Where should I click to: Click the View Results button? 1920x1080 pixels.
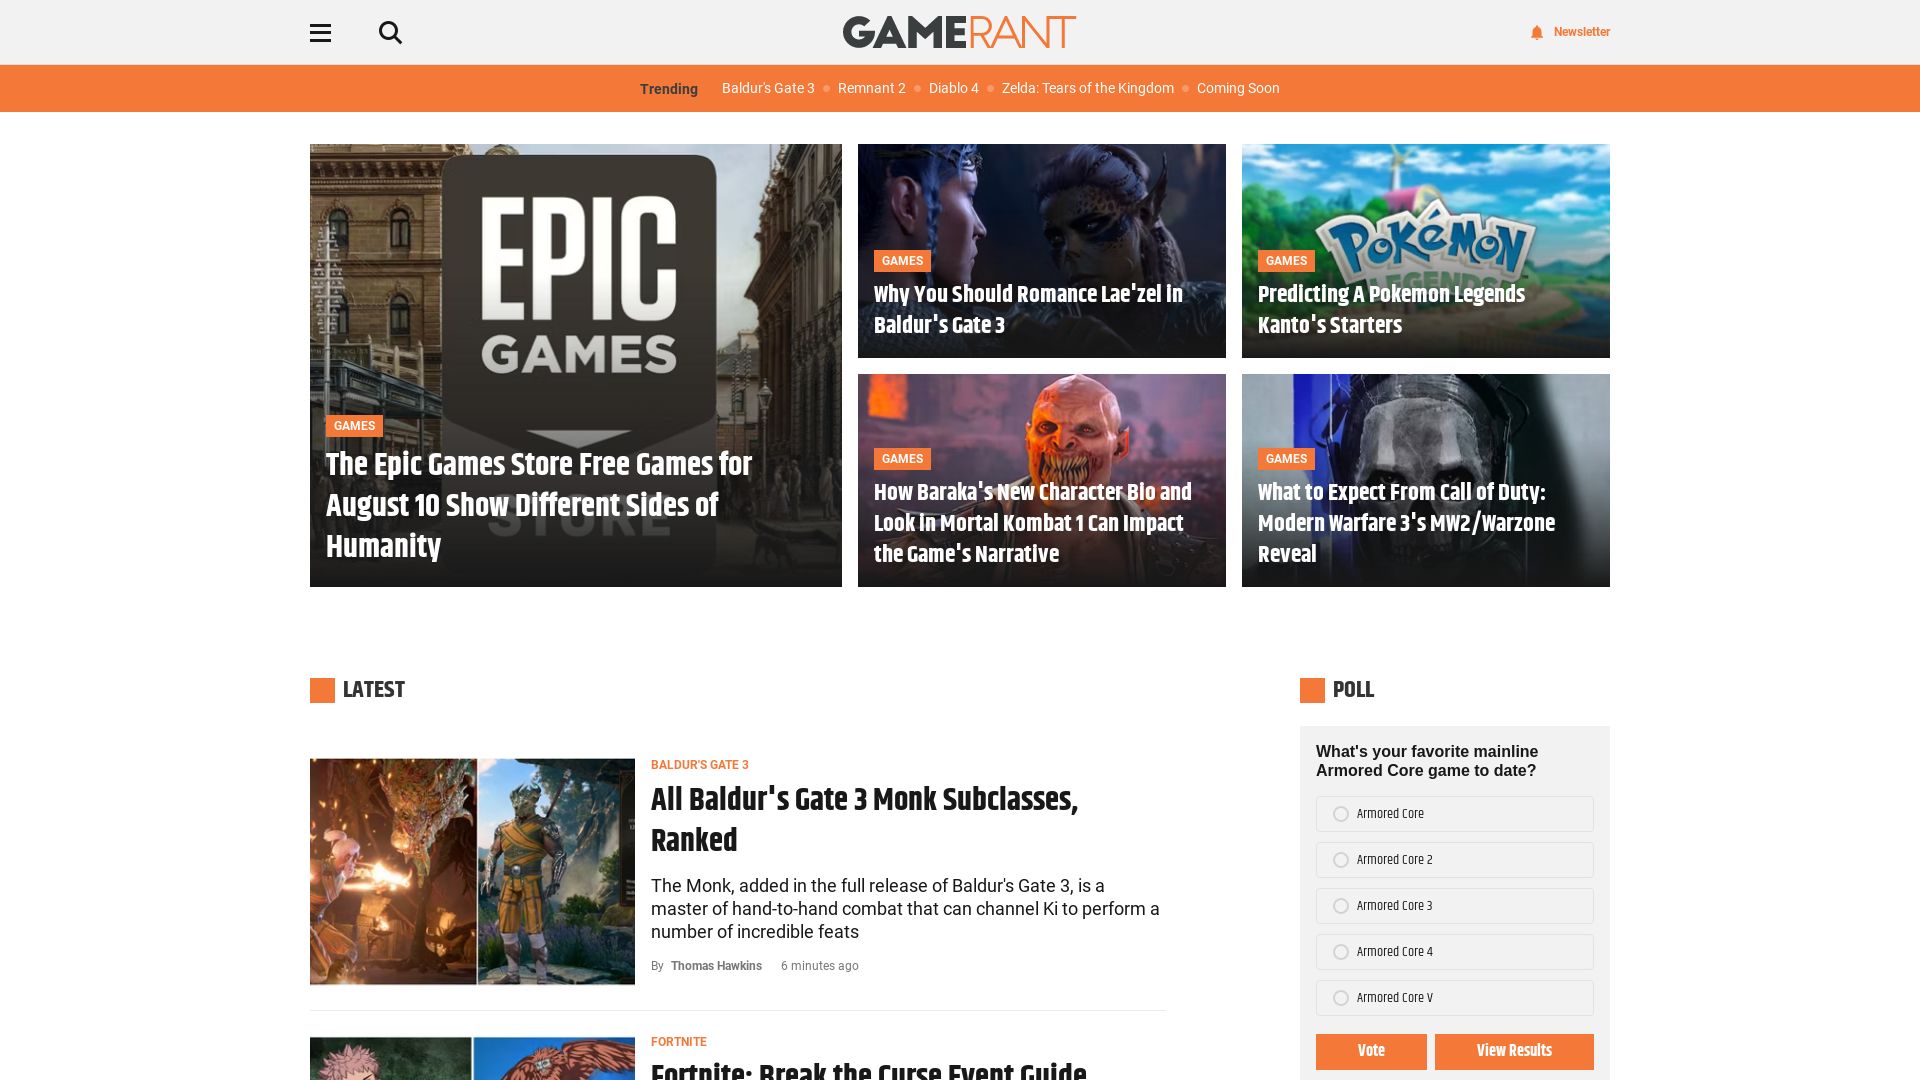point(1514,1051)
